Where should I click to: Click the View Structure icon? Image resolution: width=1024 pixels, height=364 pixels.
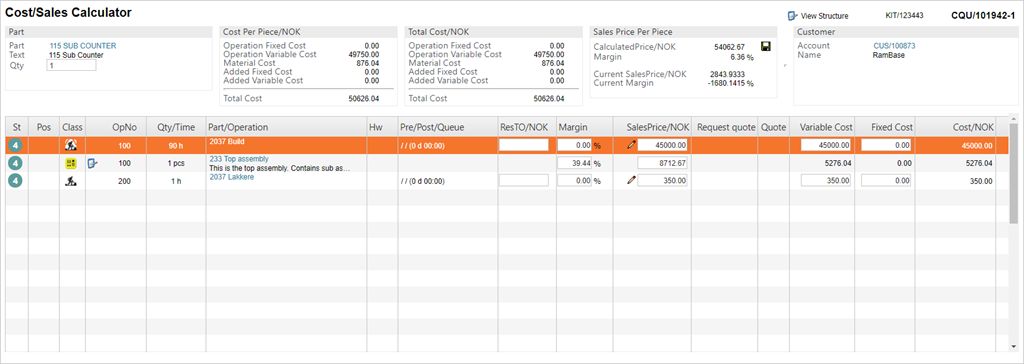[793, 16]
